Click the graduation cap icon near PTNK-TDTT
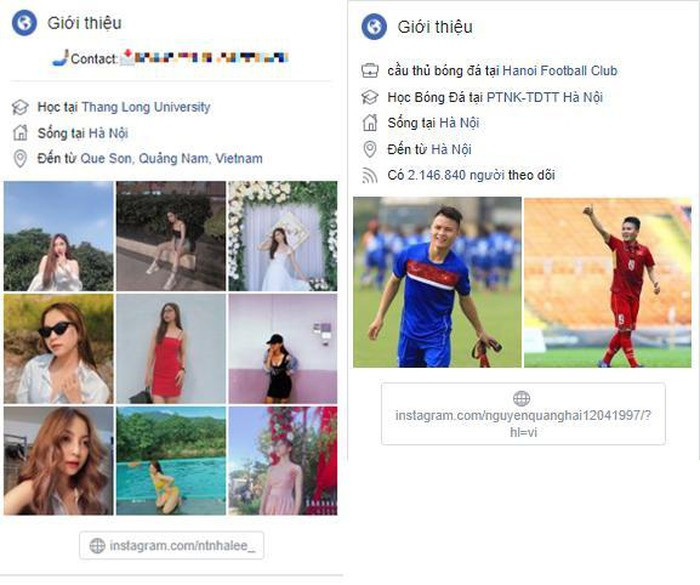This screenshot has height=585, width=700. click(370, 97)
